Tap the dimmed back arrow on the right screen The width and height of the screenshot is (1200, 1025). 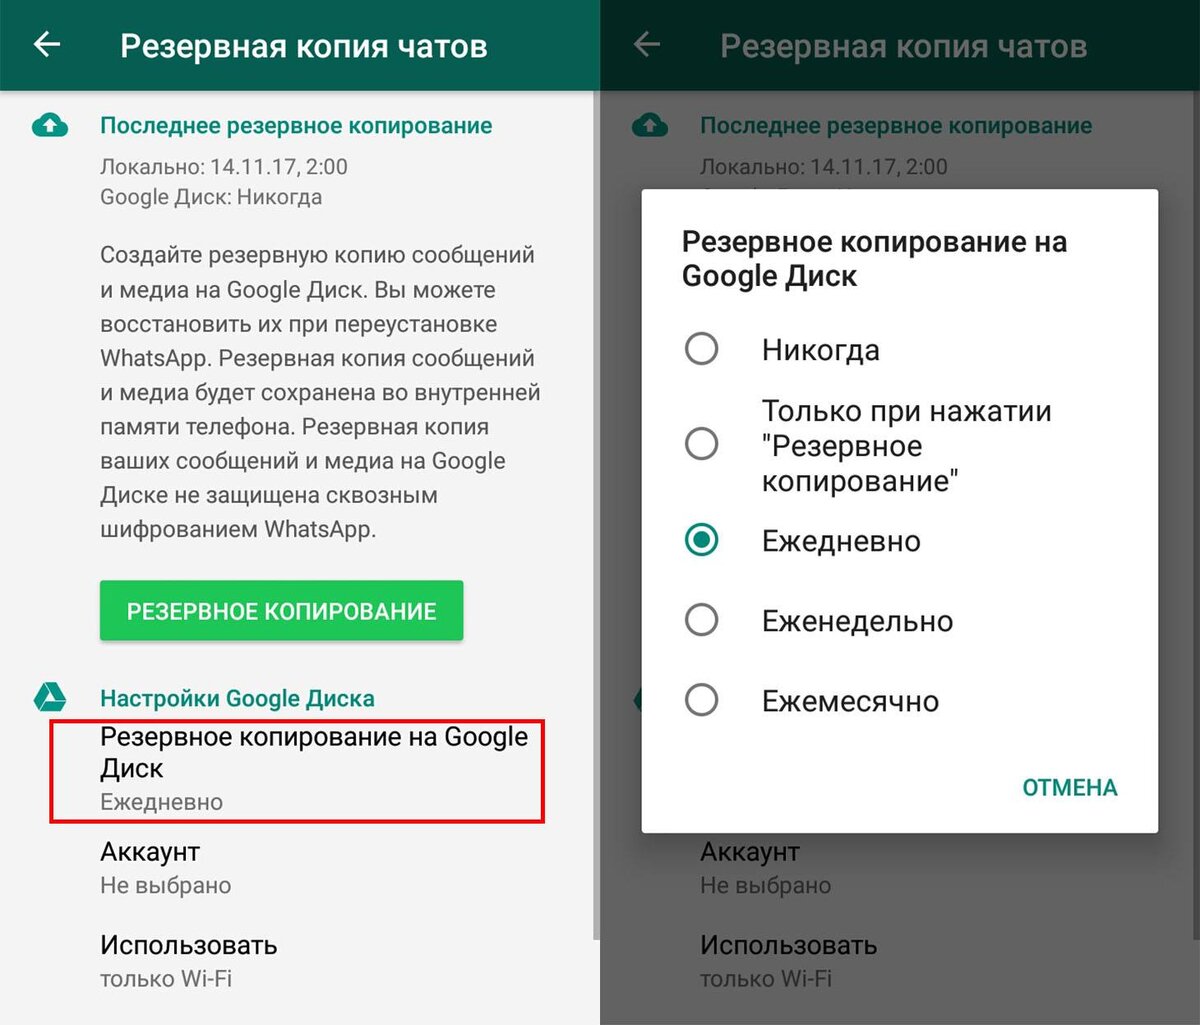point(647,44)
